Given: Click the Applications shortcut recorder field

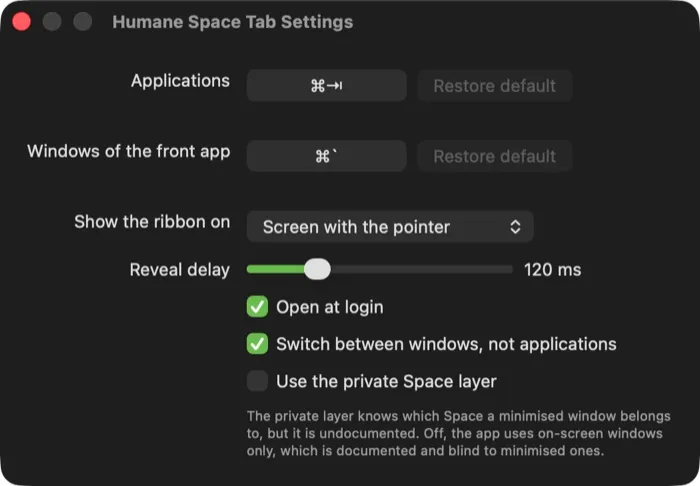Looking at the screenshot, I should (x=326, y=85).
